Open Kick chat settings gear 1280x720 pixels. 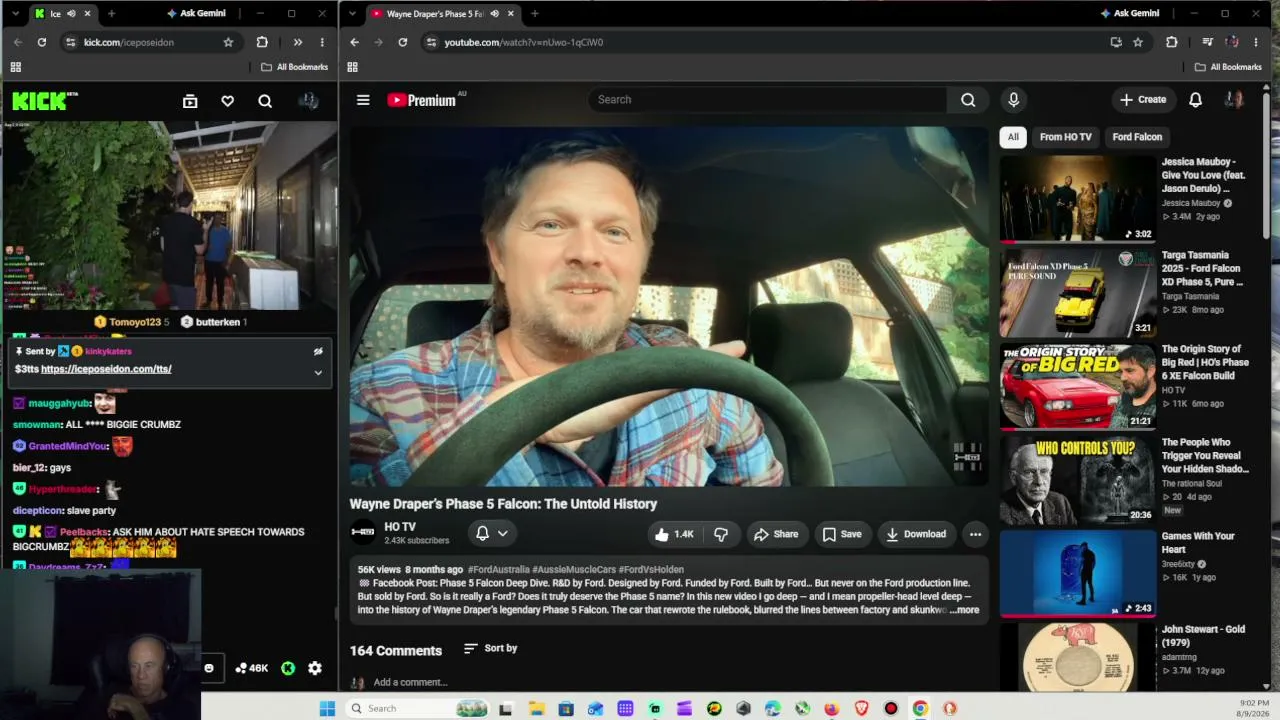315,668
